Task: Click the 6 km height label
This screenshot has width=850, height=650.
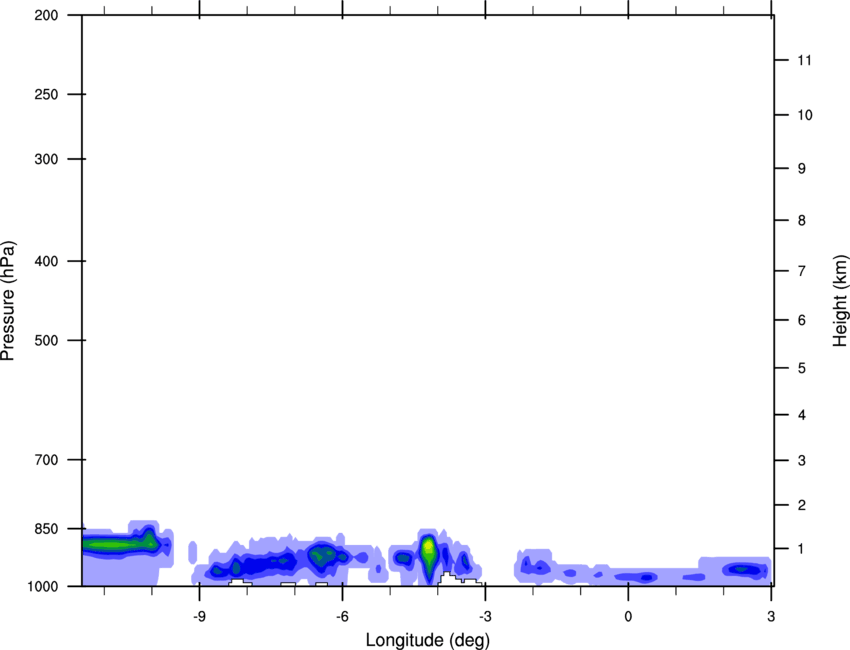Action: pyautogui.click(x=801, y=320)
